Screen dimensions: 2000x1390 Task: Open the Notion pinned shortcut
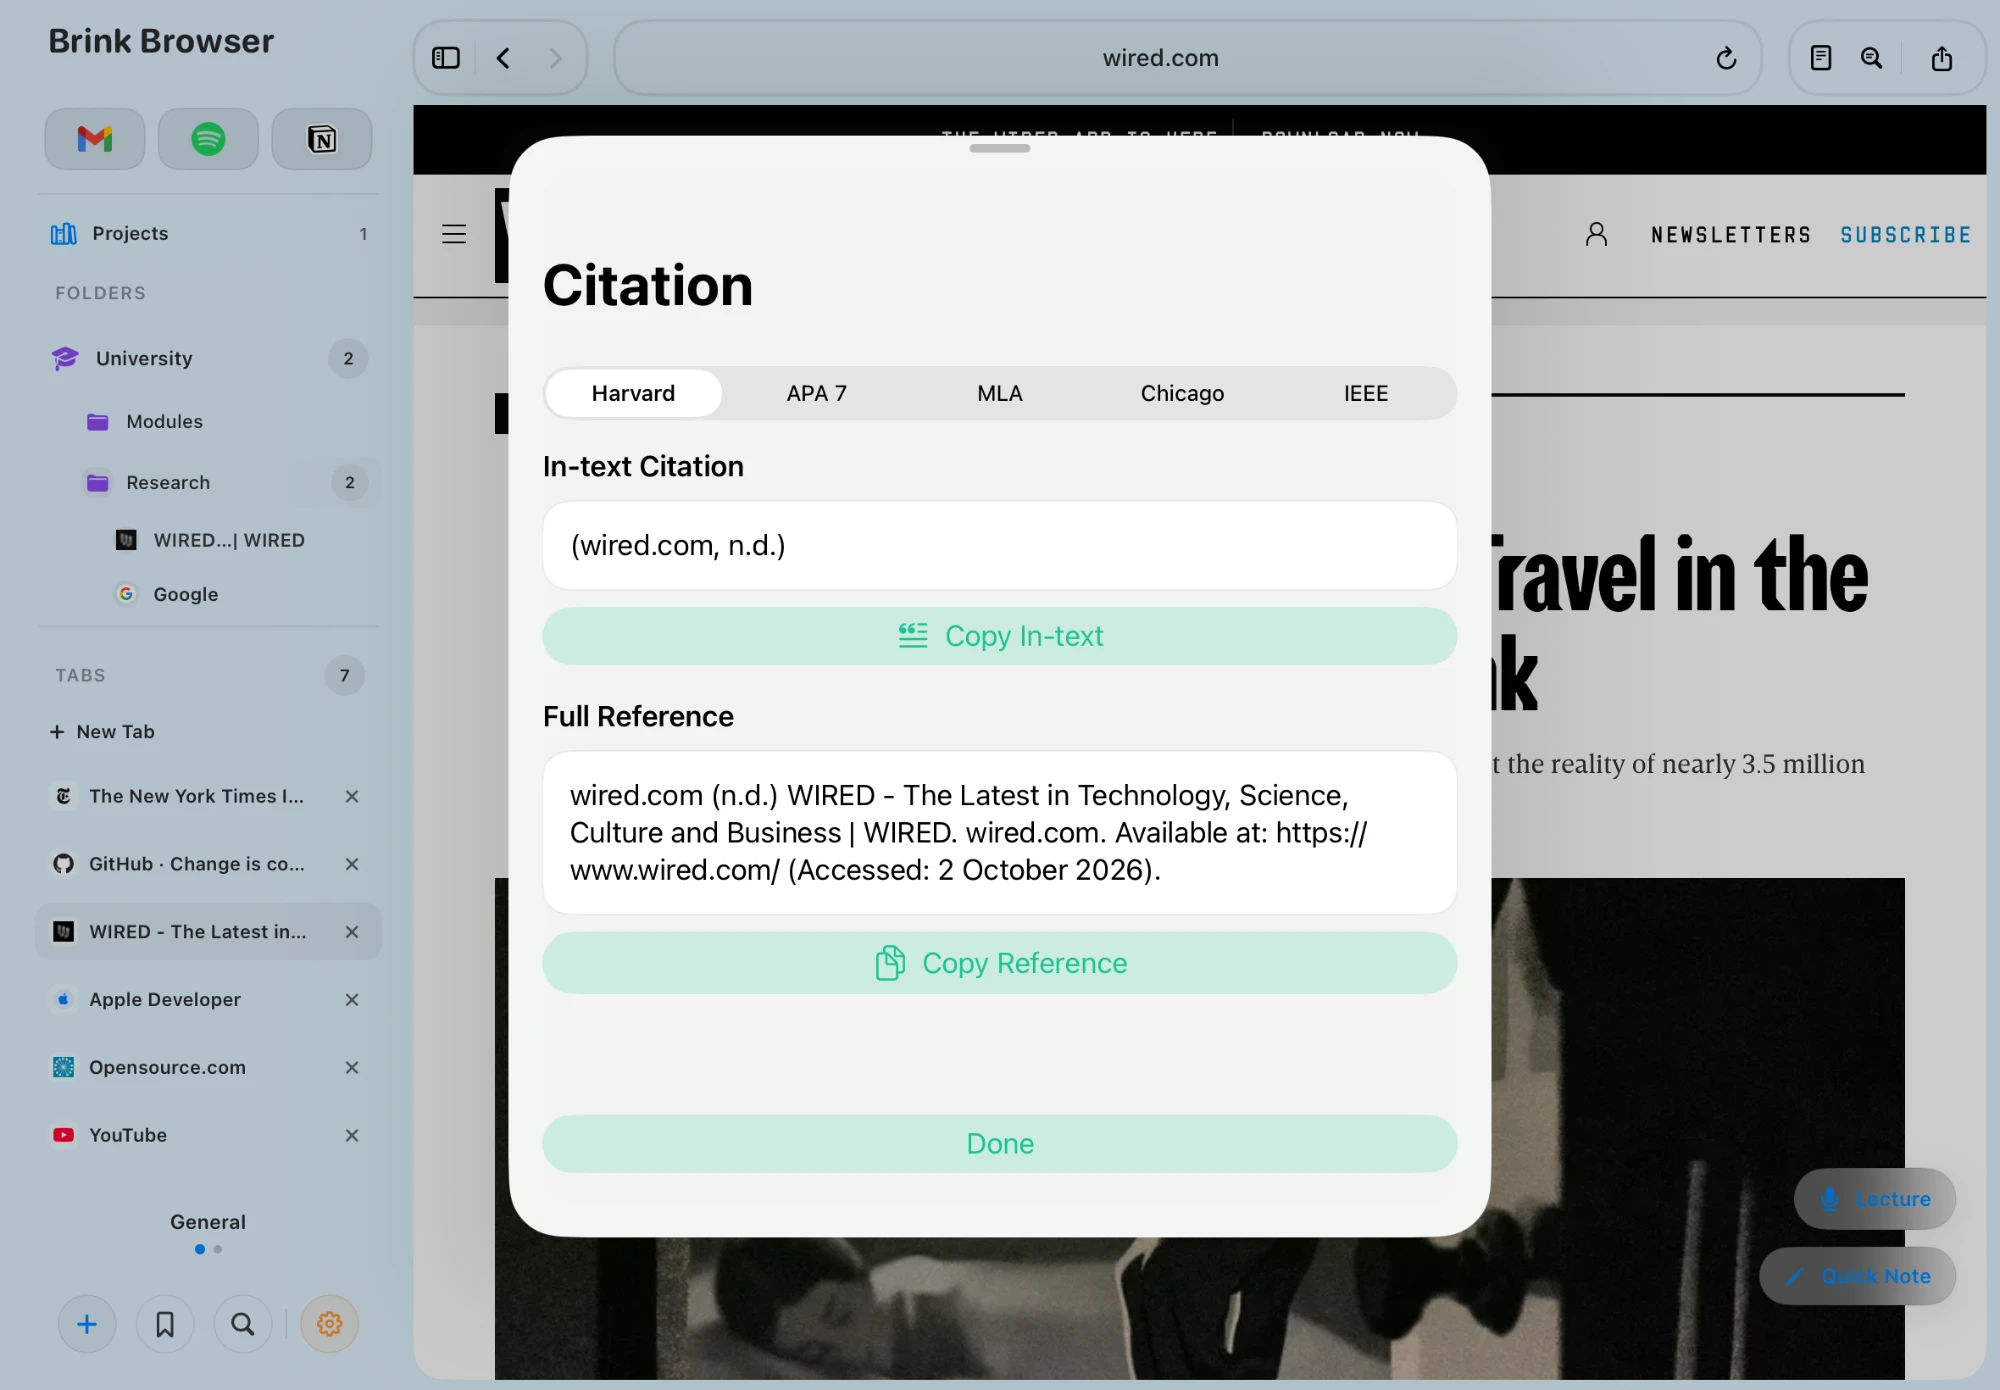pos(322,139)
